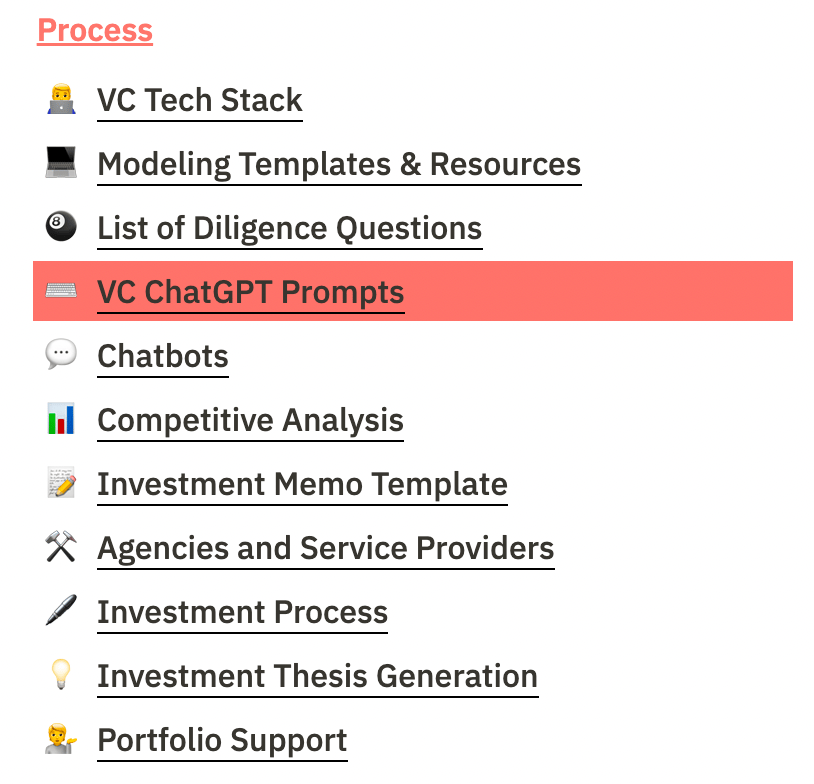Open Agencies and Service Providers link
This screenshot has height=784, width=814.
pos(326,548)
